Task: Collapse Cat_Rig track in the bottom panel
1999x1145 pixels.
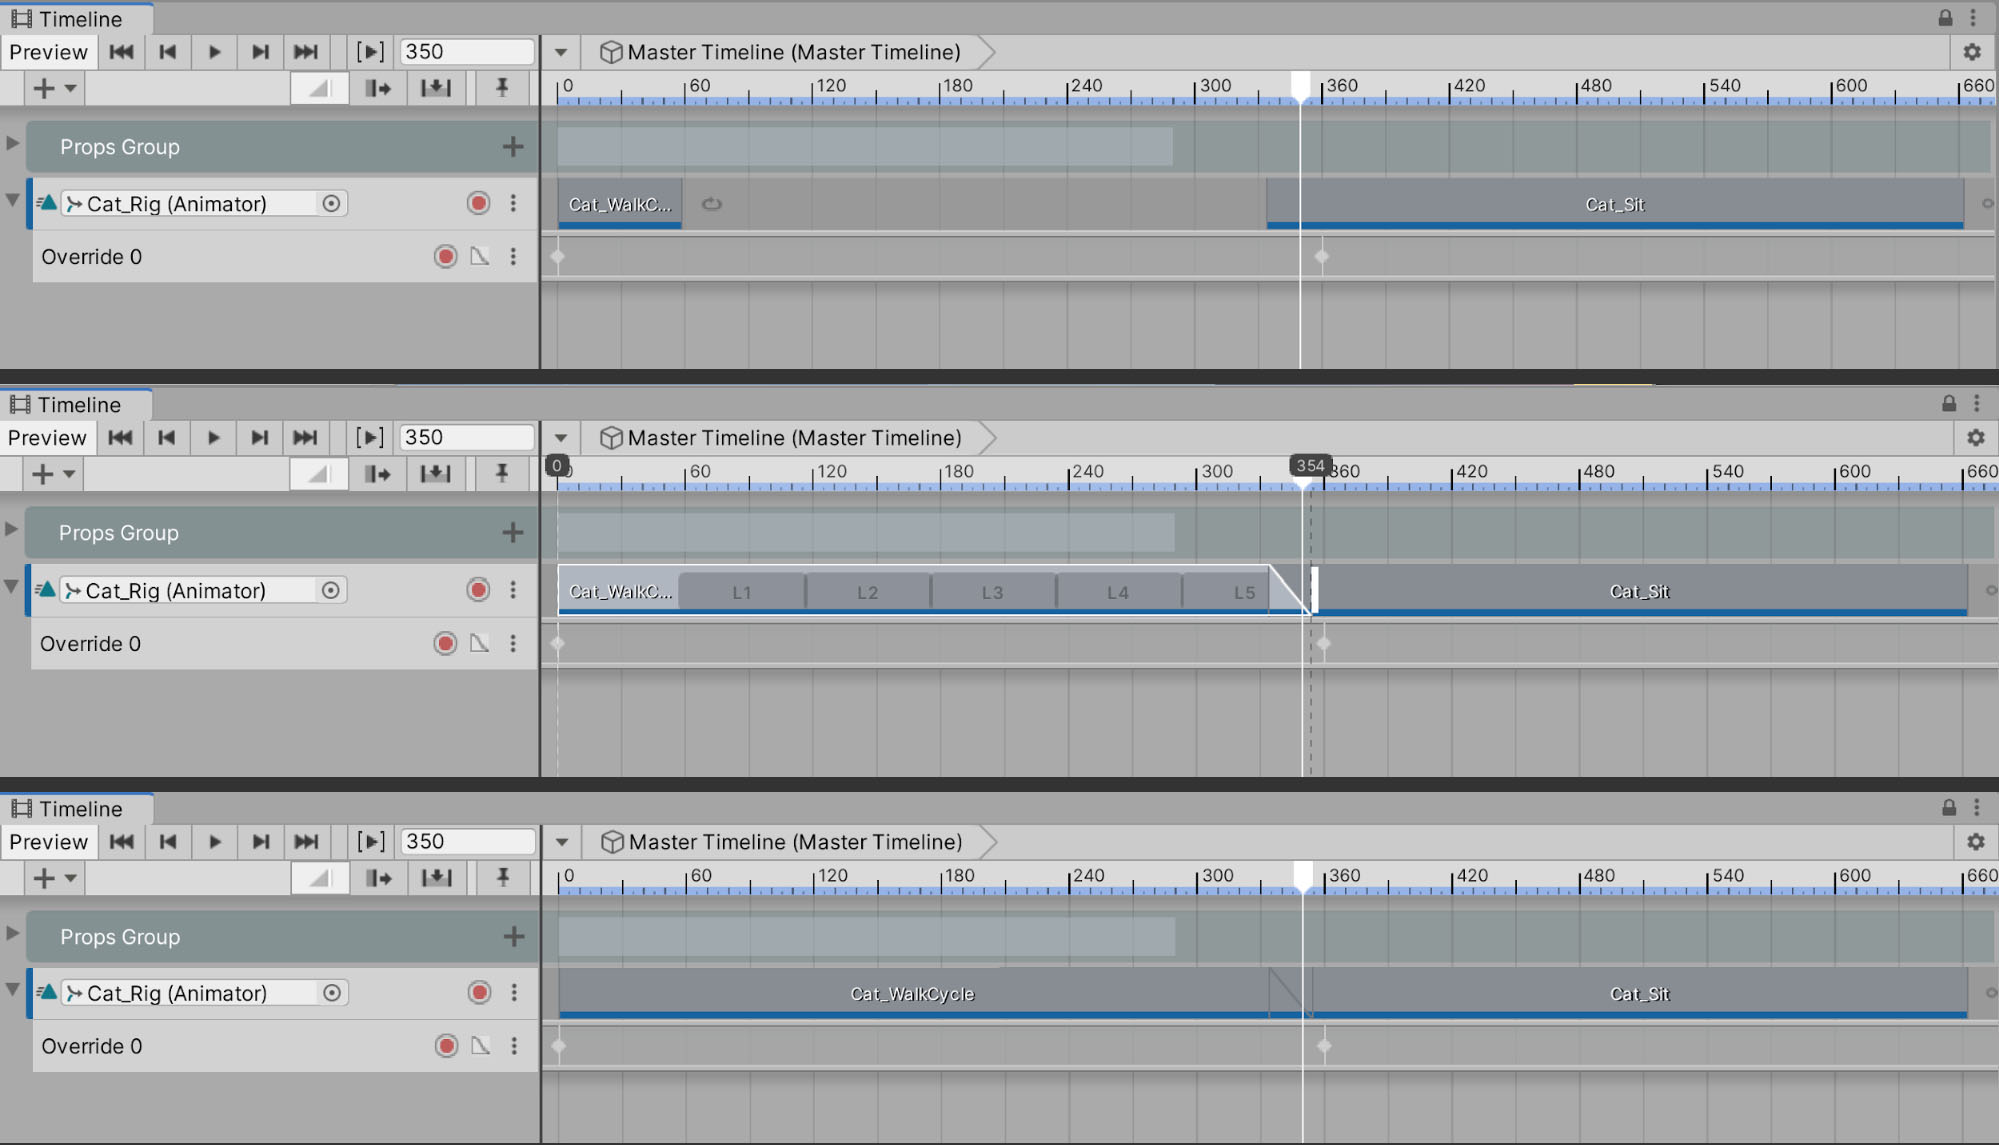Action: 12,990
